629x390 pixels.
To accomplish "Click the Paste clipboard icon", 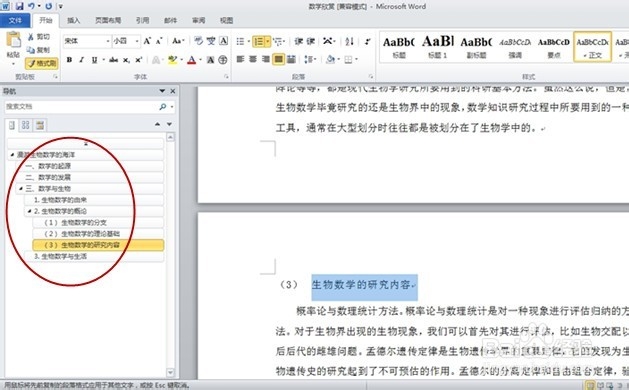I will point(13,40).
